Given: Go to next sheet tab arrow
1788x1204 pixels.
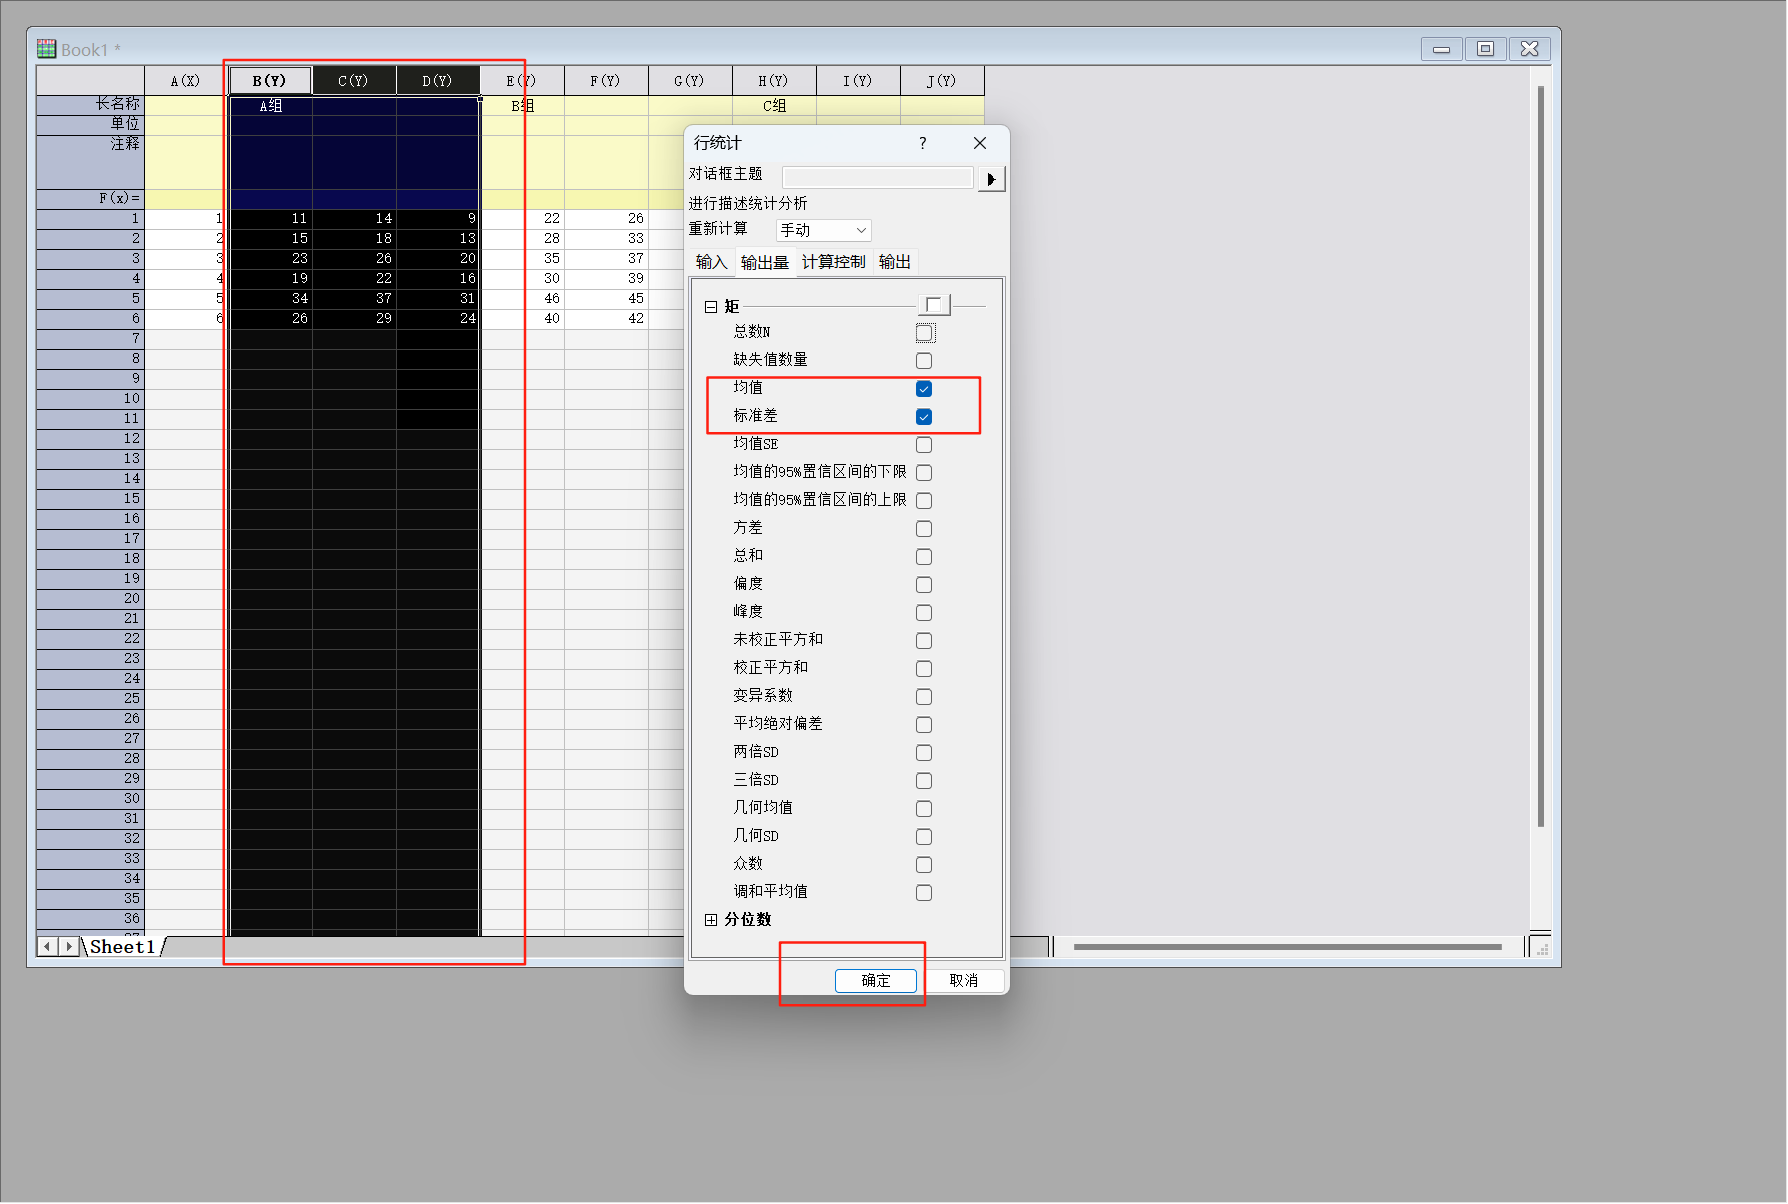Looking at the screenshot, I should point(68,946).
